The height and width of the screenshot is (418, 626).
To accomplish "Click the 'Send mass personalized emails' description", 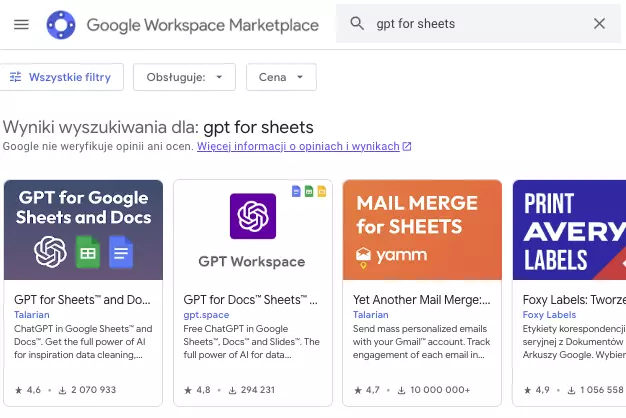I will pyautogui.click(x=422, y=342).
